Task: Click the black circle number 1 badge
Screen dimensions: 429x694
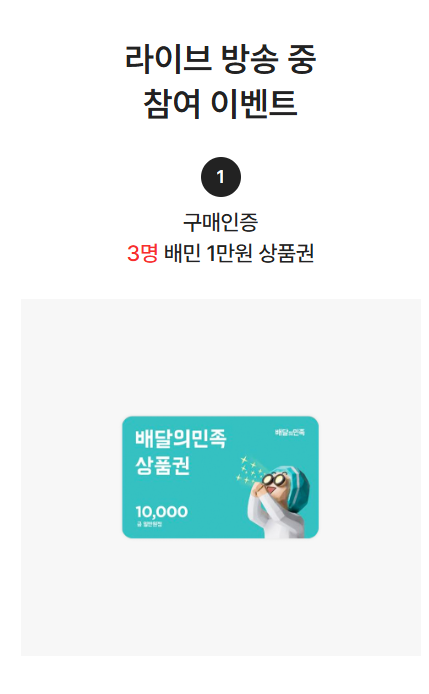Action: (x=220, y=177)
